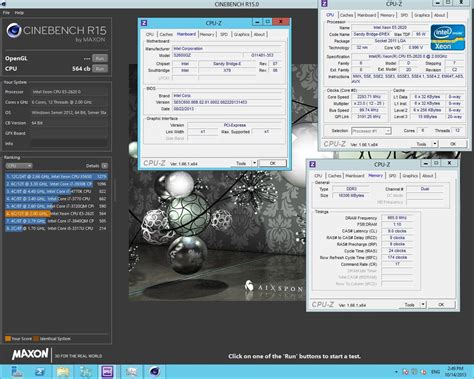This screenshot has width=474, height=379.
Task: Toggle the ranking Details button
Action: [x=105, y=166]
